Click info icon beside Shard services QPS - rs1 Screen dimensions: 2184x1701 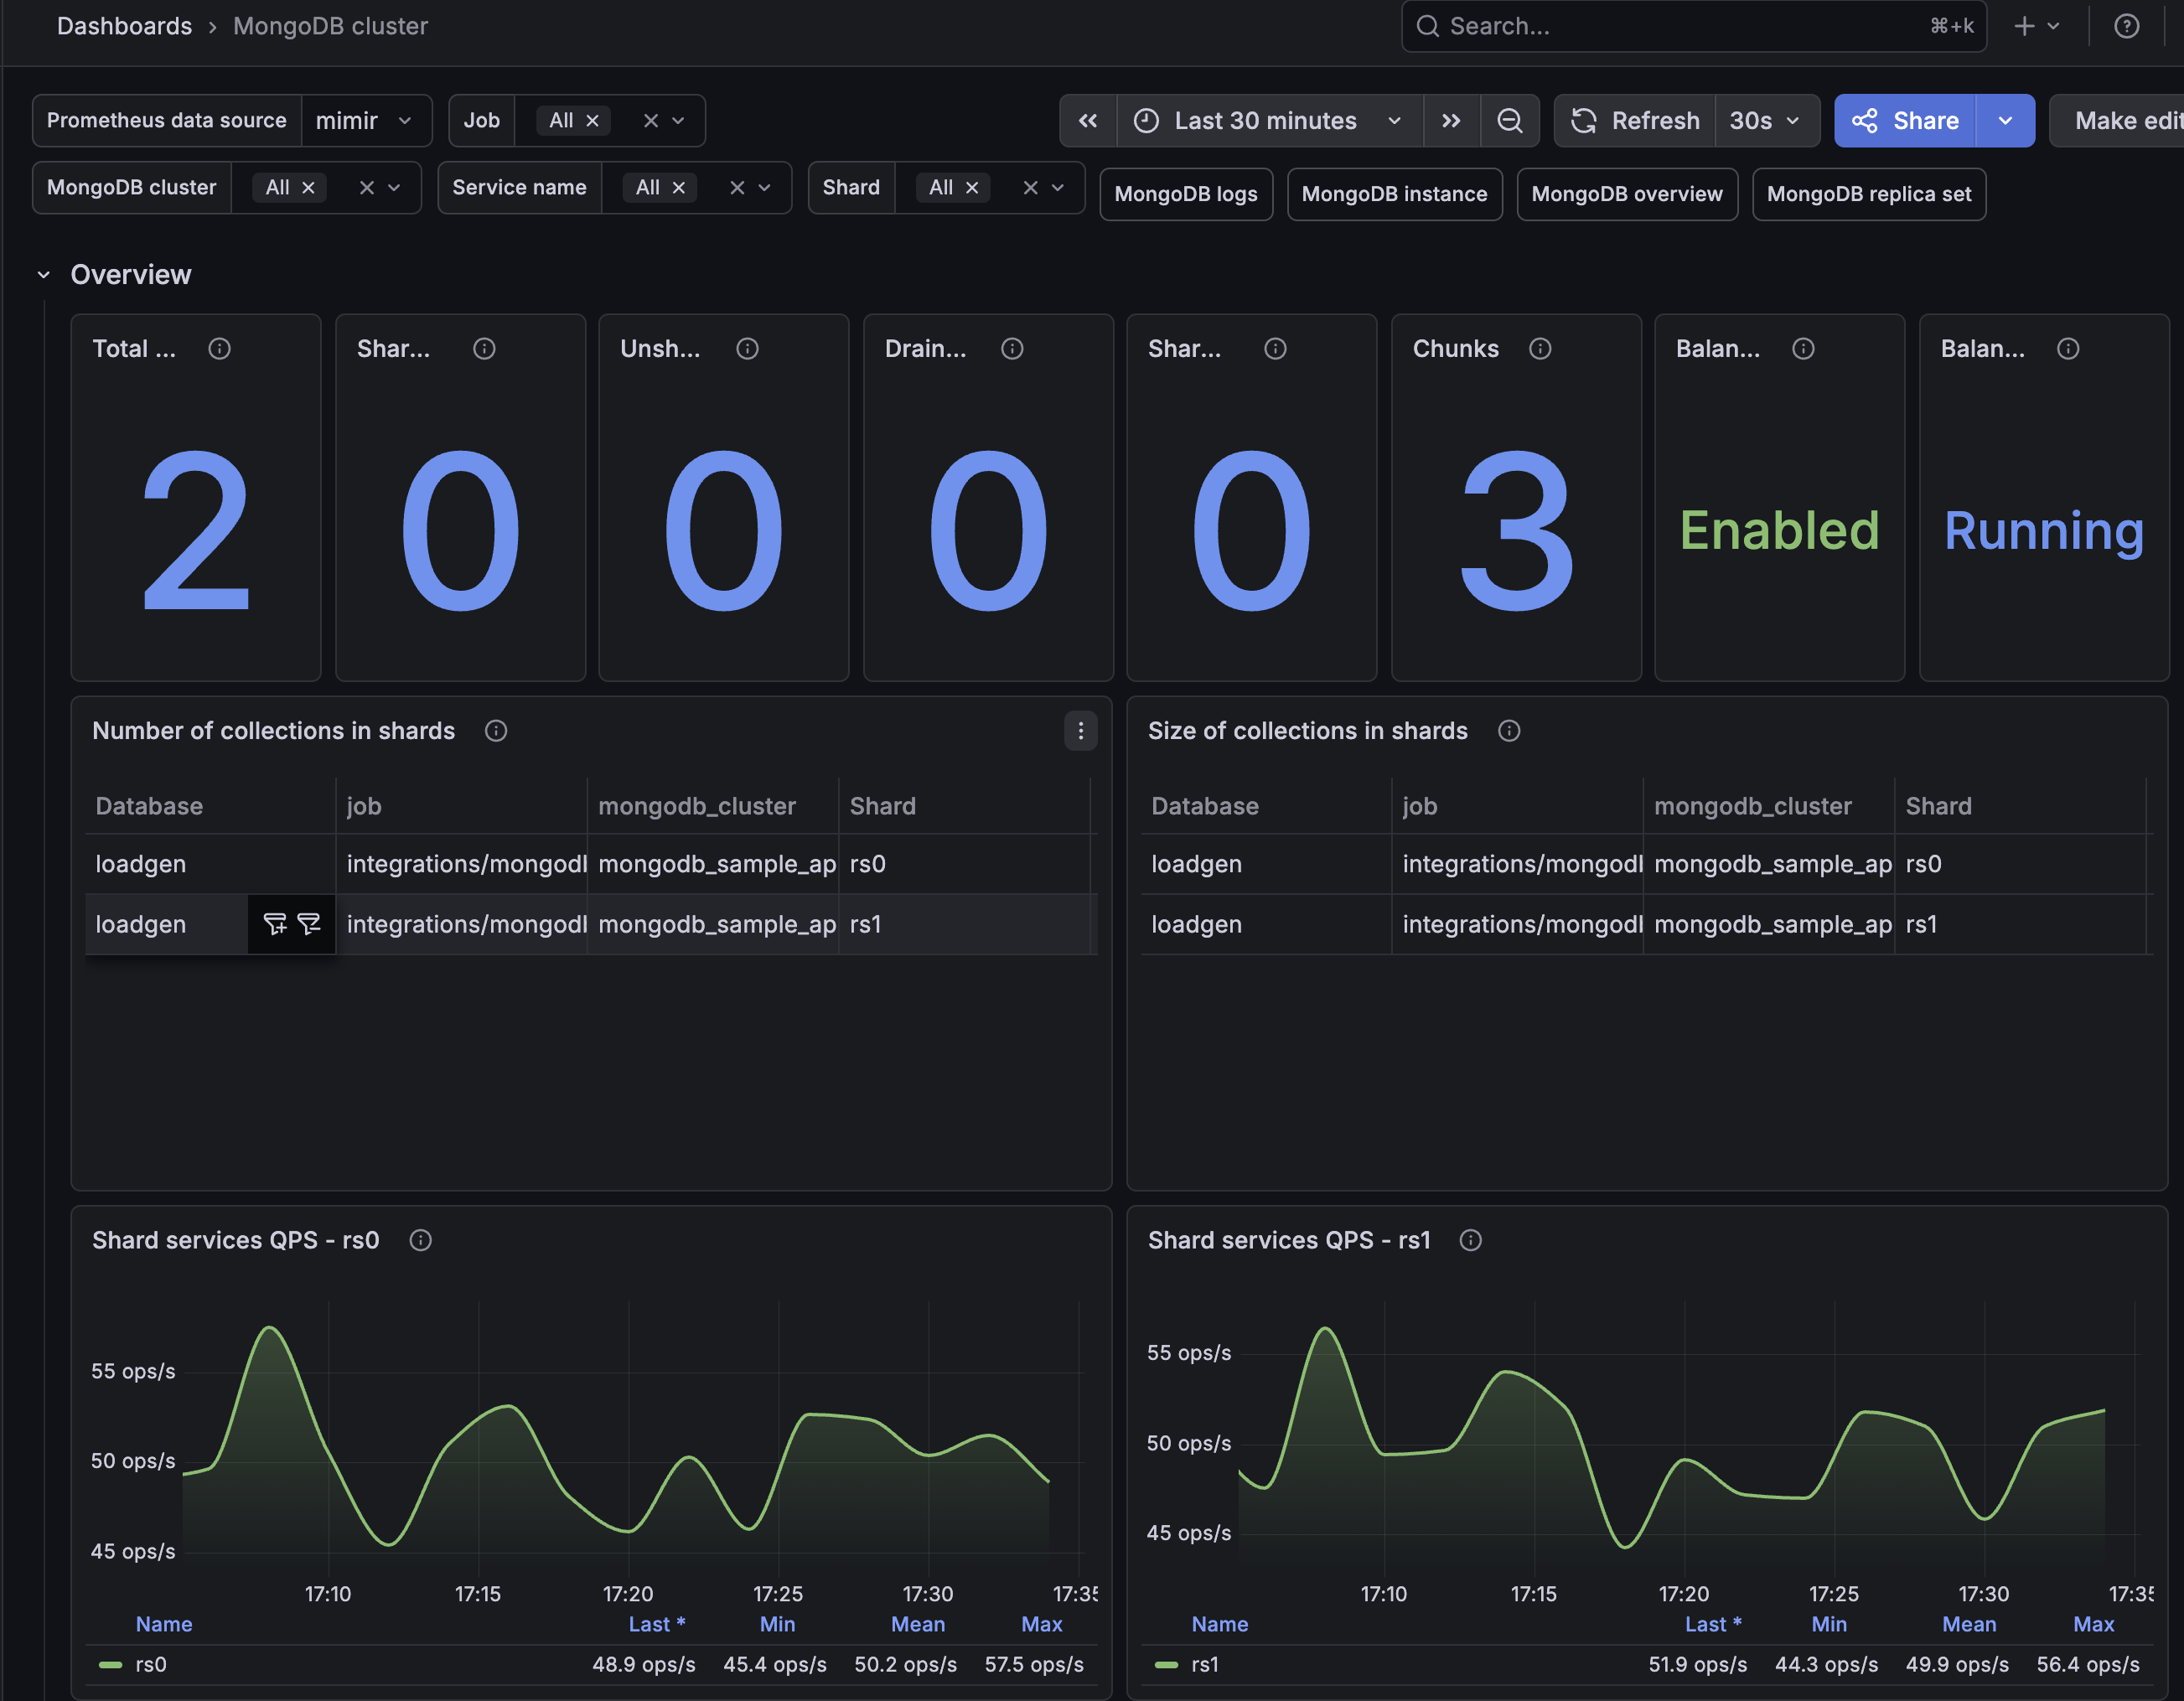[1470, 1240]
